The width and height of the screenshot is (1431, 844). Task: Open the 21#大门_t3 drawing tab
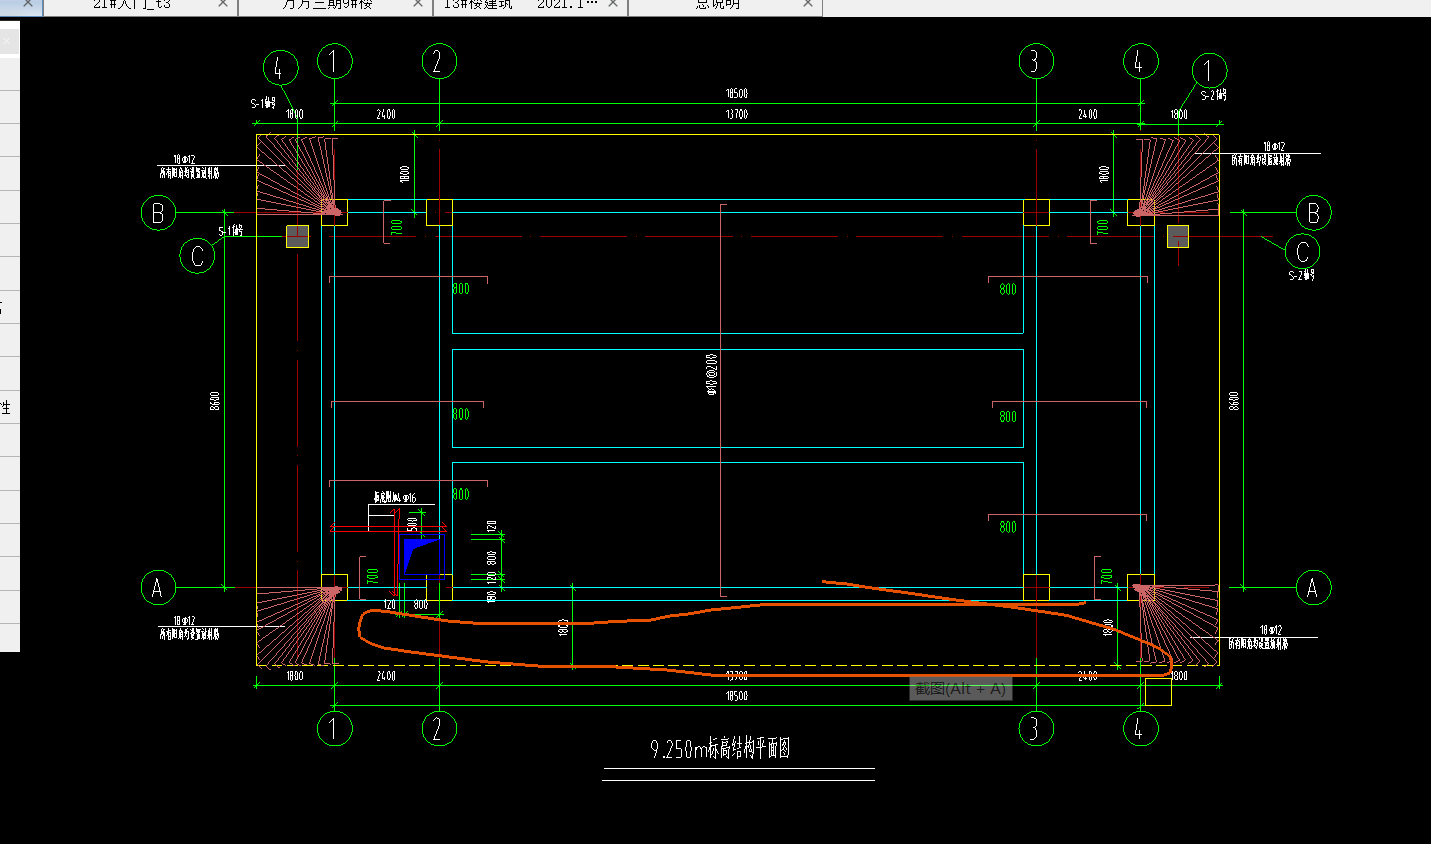click(x=131, y=5)
